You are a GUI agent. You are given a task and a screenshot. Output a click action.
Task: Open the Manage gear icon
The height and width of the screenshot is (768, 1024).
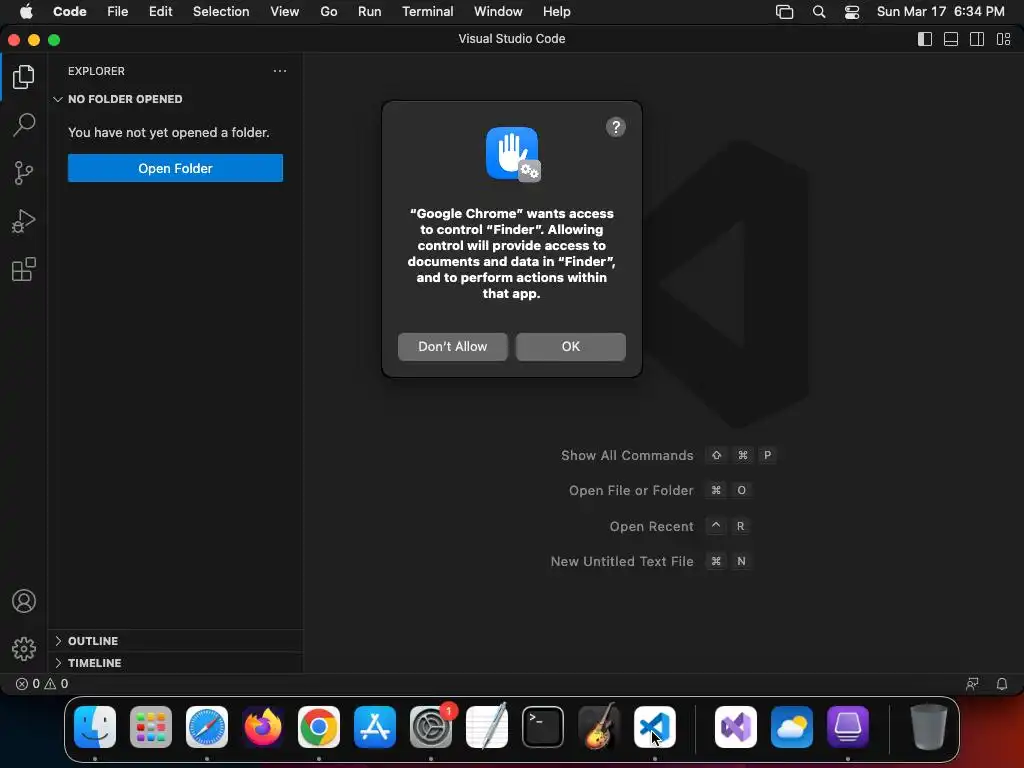pos(24,648)
